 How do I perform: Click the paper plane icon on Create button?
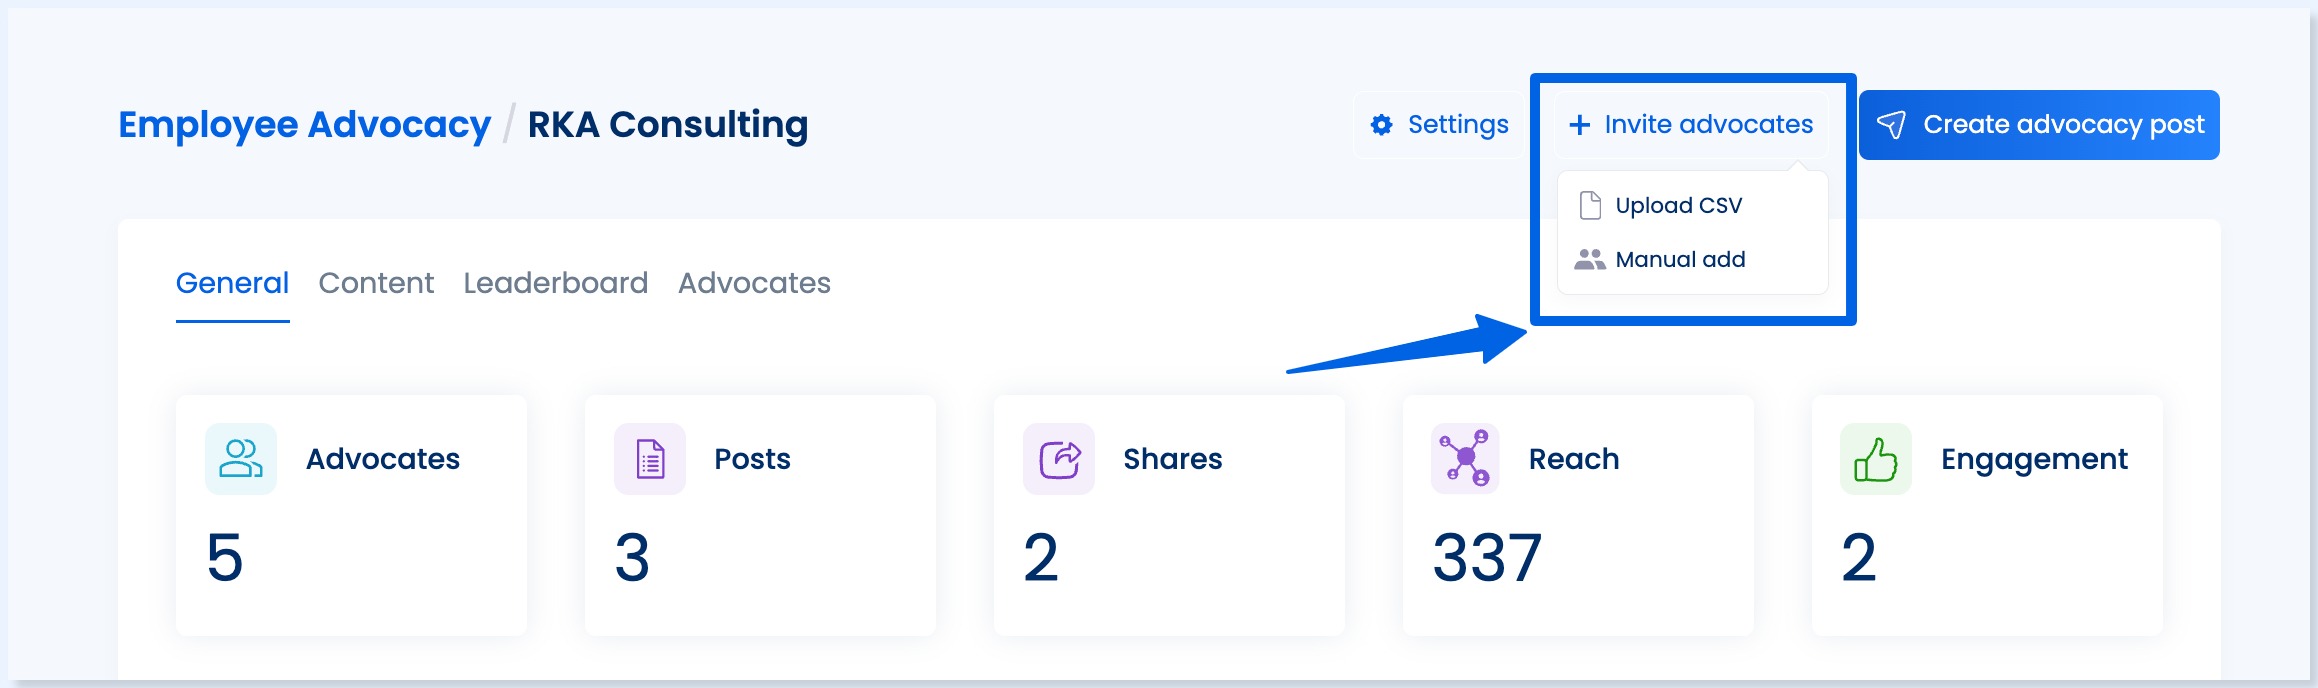pyautogui.click(x=1891, y=125)
